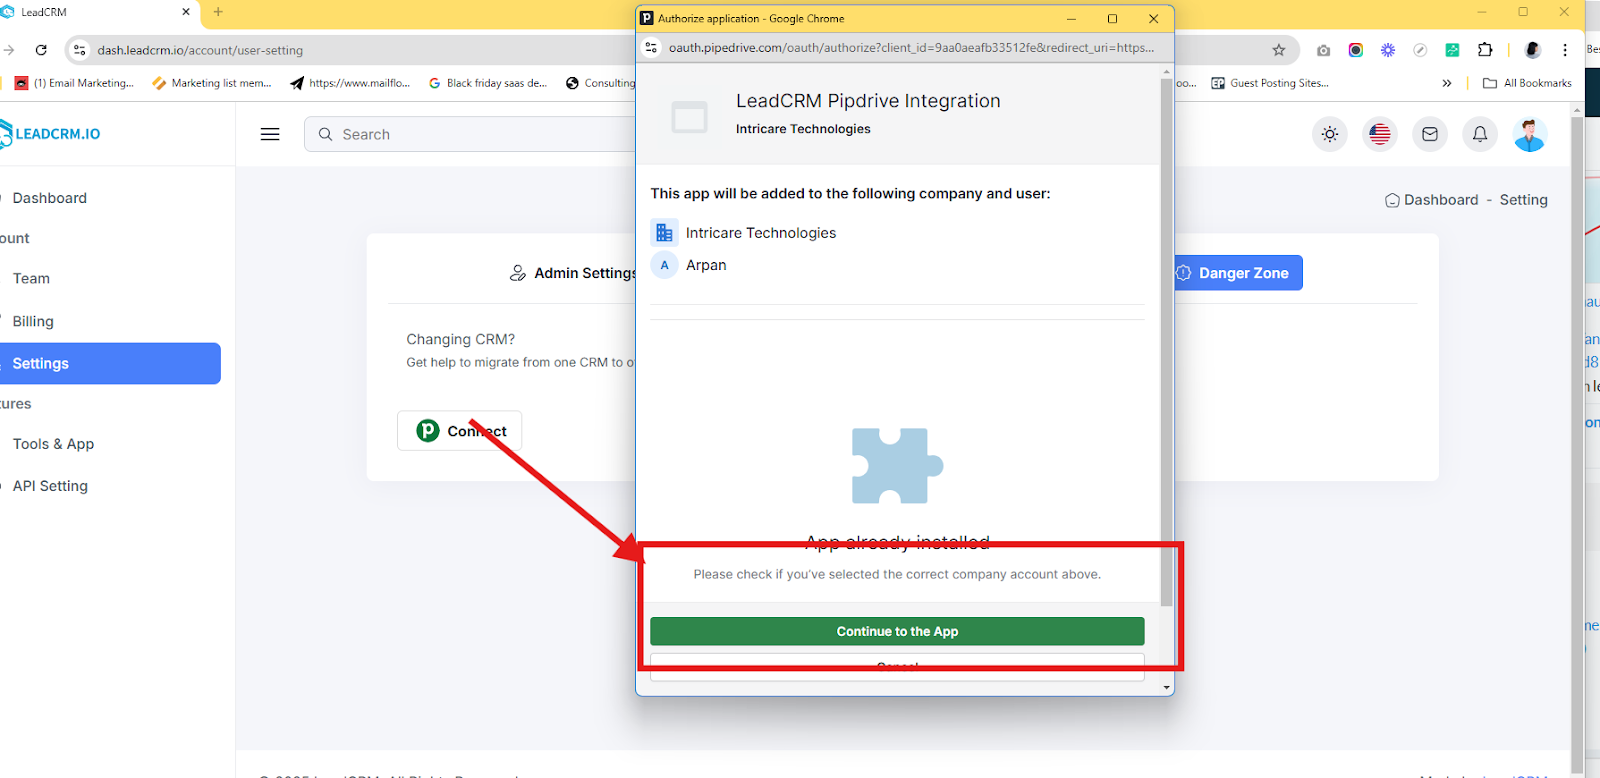Open the notification bell icon

[1480, 134]
